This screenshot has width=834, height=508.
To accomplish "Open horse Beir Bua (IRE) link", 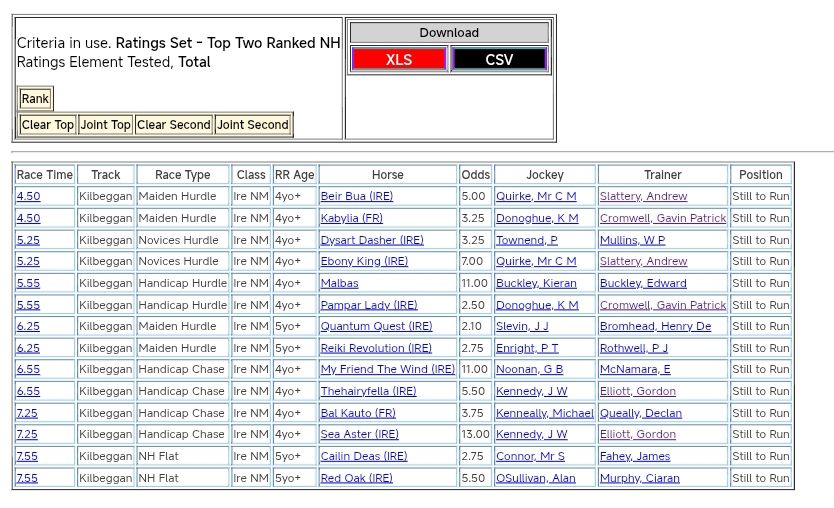I will coord(357,197).
